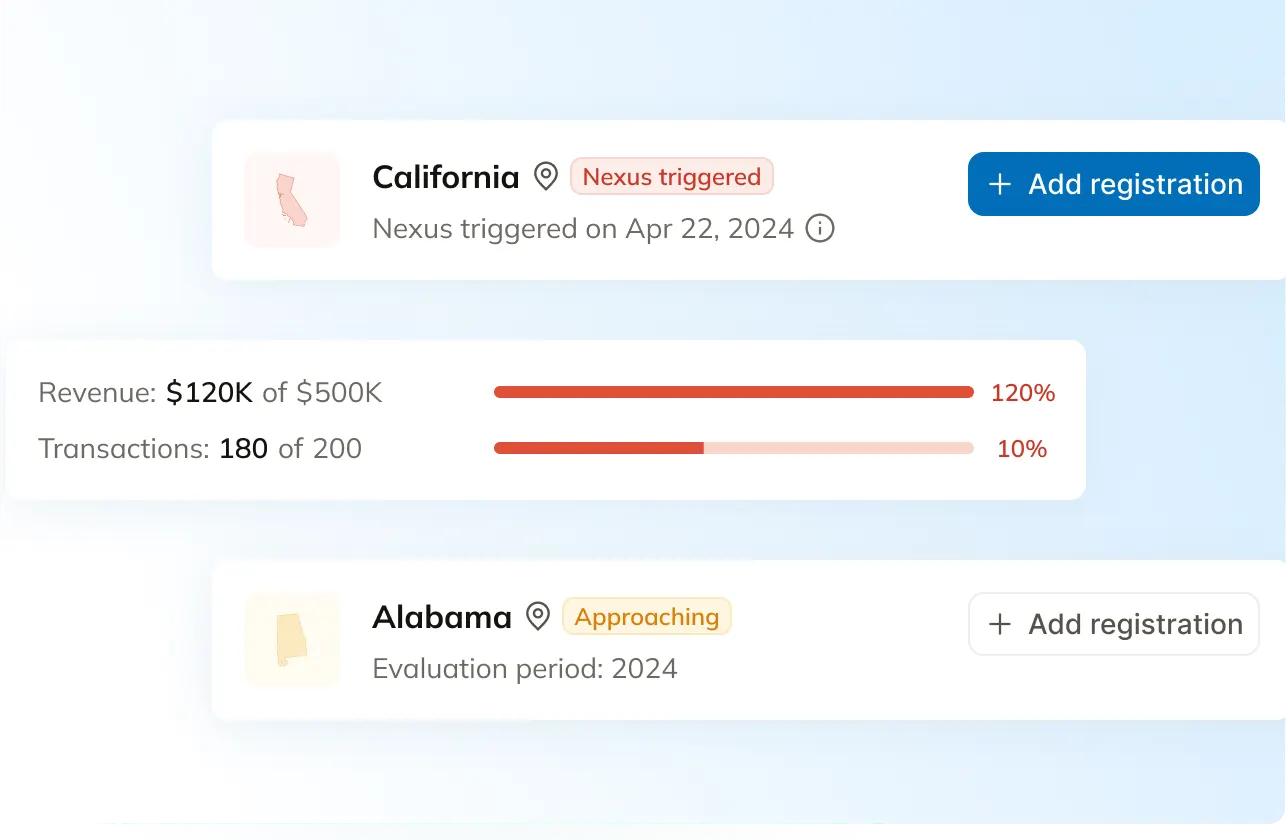Click the Approaching status badge
This screenshot has height=840, width=1286.
(647, 617)
